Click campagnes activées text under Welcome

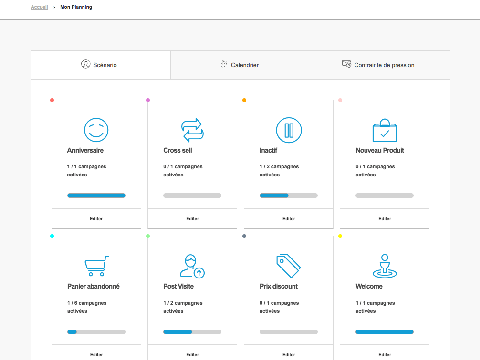(375, 307)
